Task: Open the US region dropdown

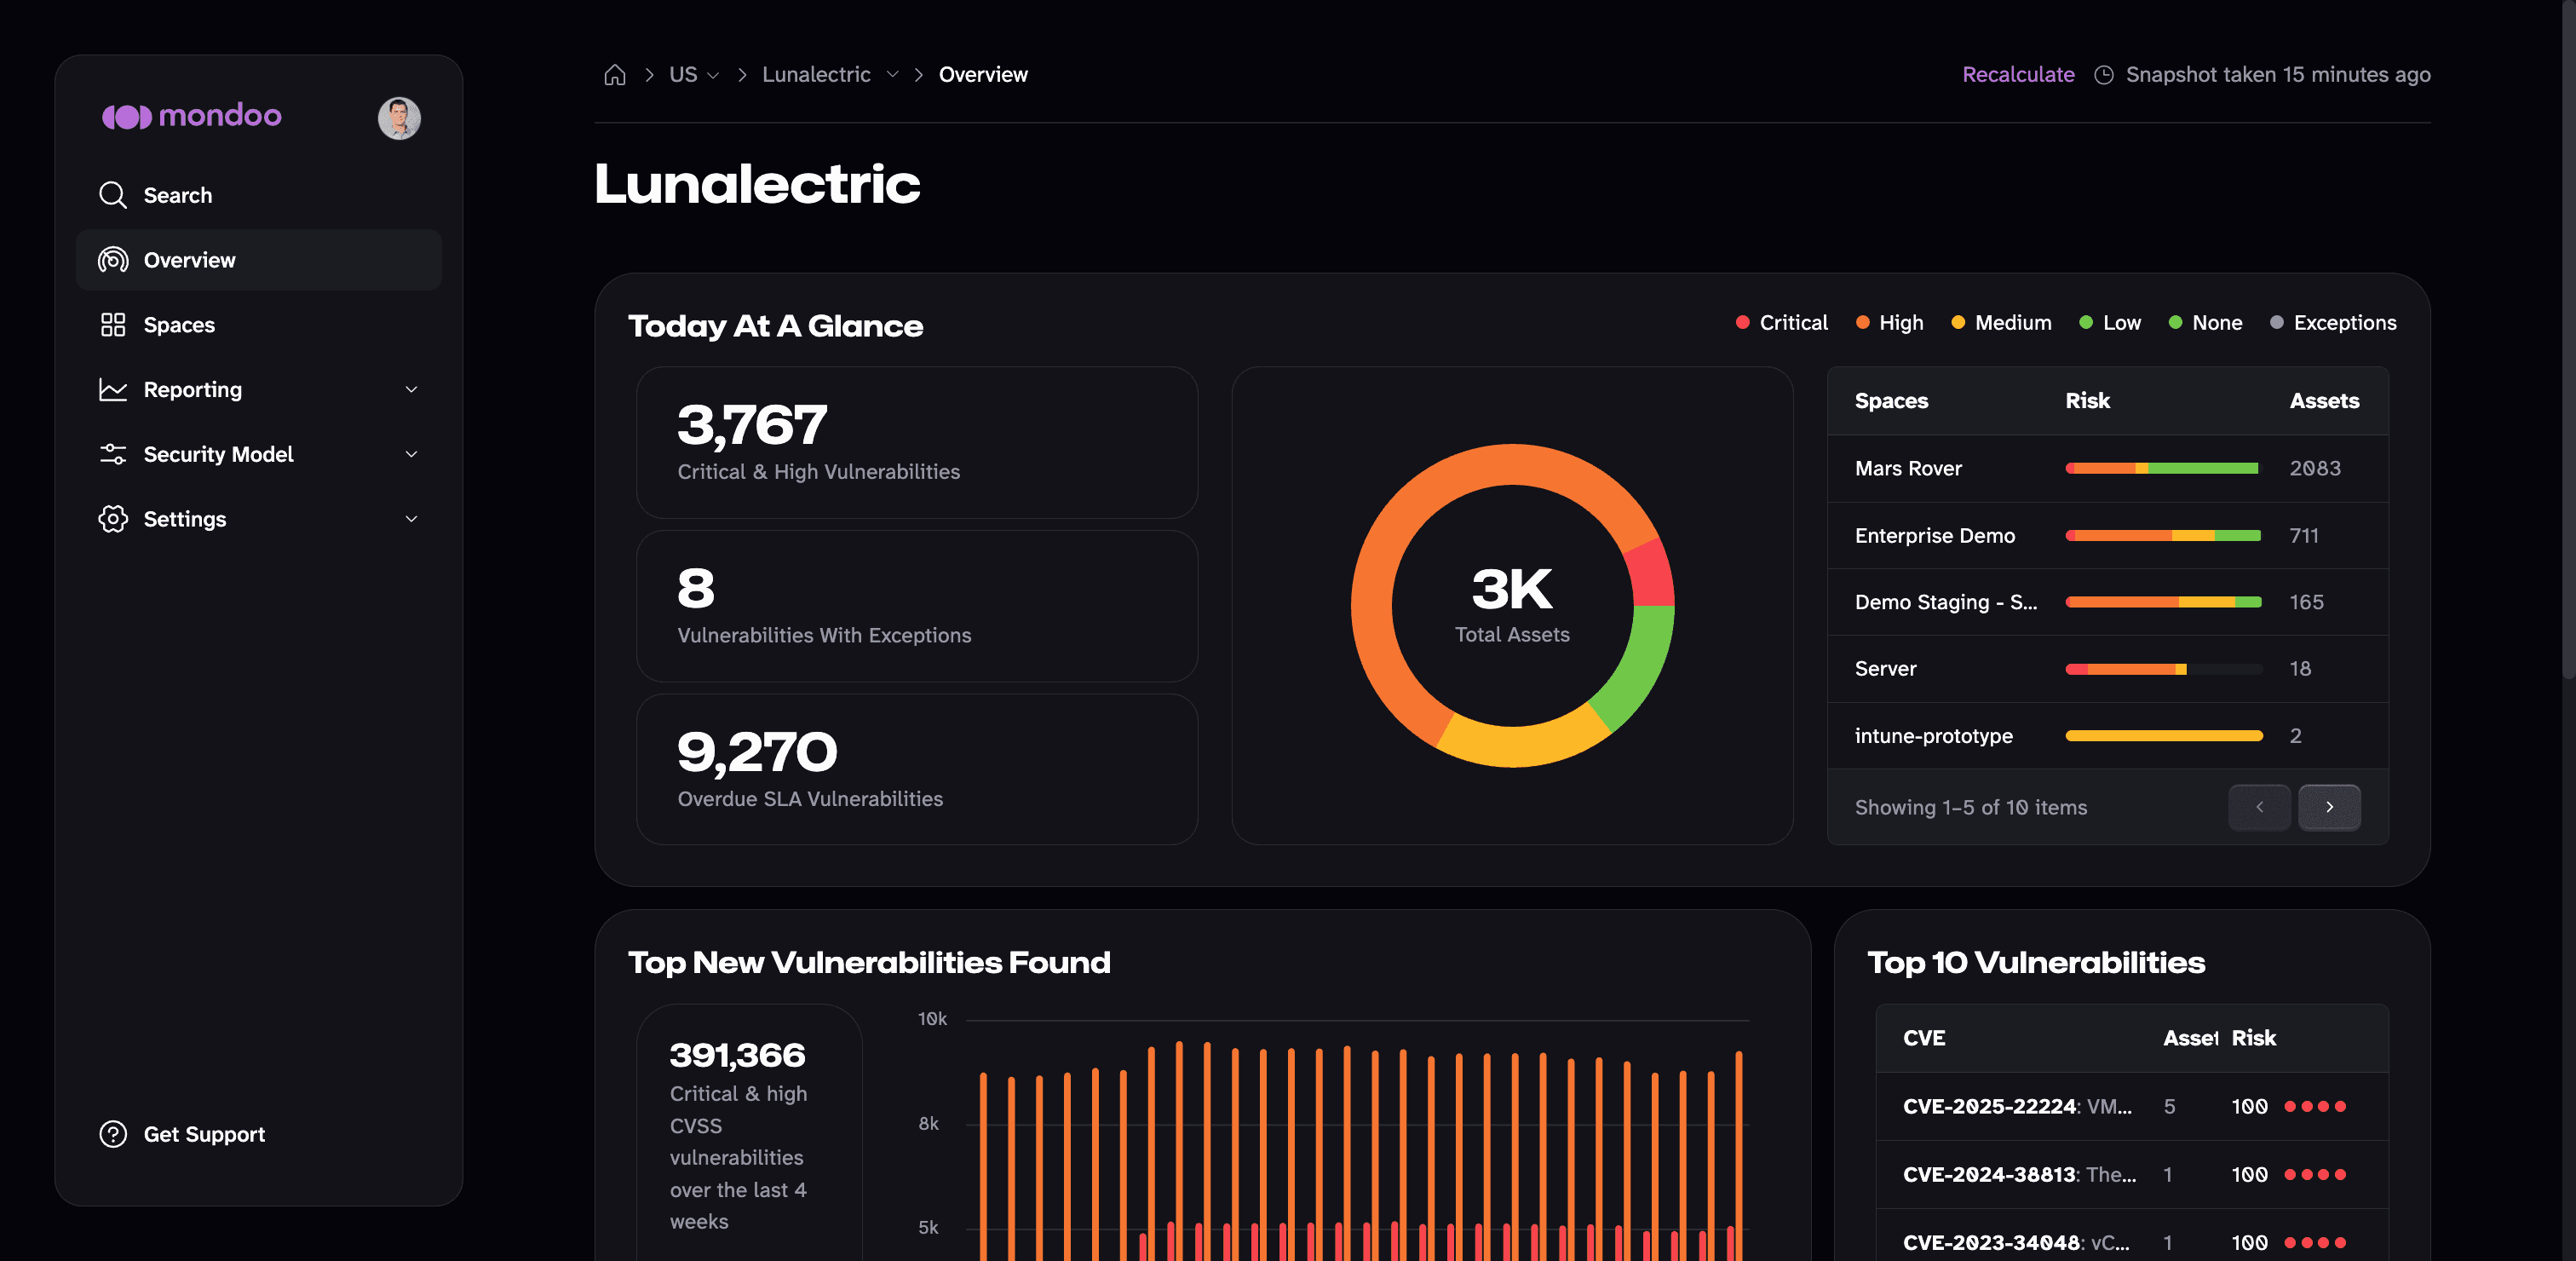Action: pos(694,75)
